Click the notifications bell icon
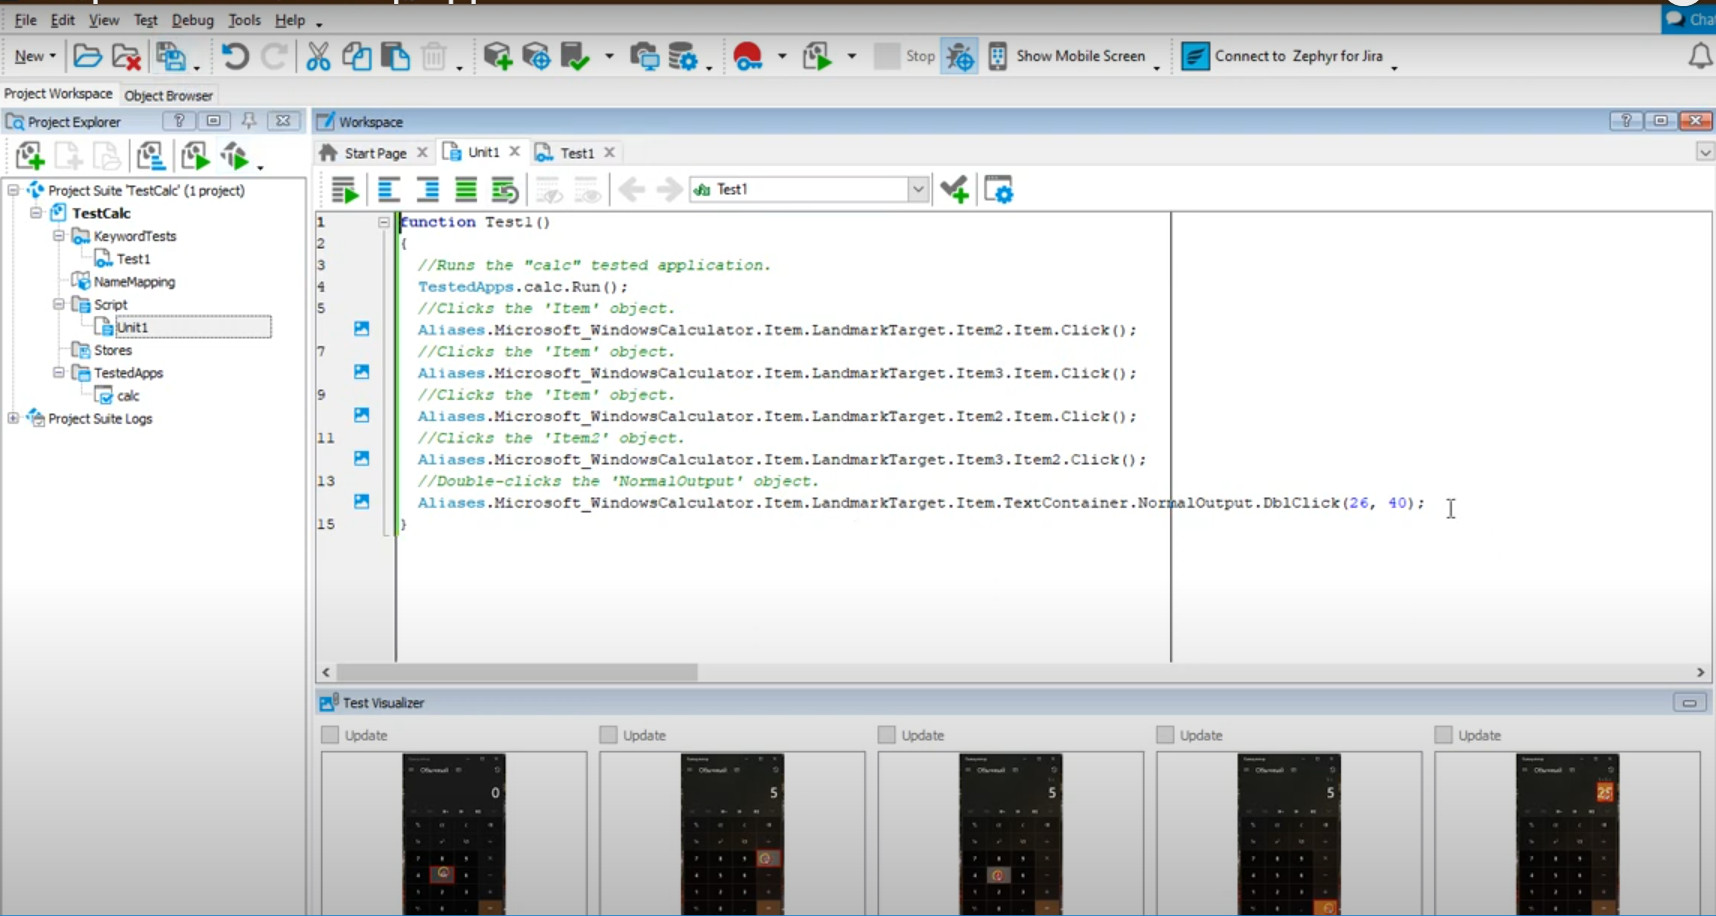The width and height of the screenshot is (1716, 916). pyautogui.click(x=1699, y=57)
